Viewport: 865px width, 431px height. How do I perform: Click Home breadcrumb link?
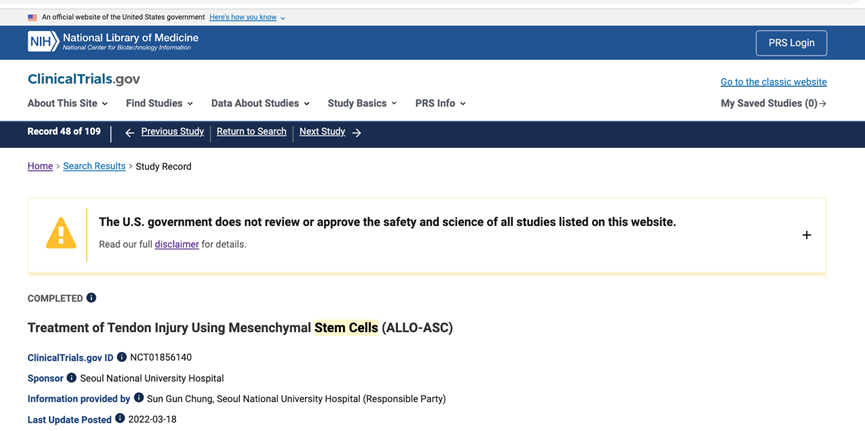(x=40, y=166)
